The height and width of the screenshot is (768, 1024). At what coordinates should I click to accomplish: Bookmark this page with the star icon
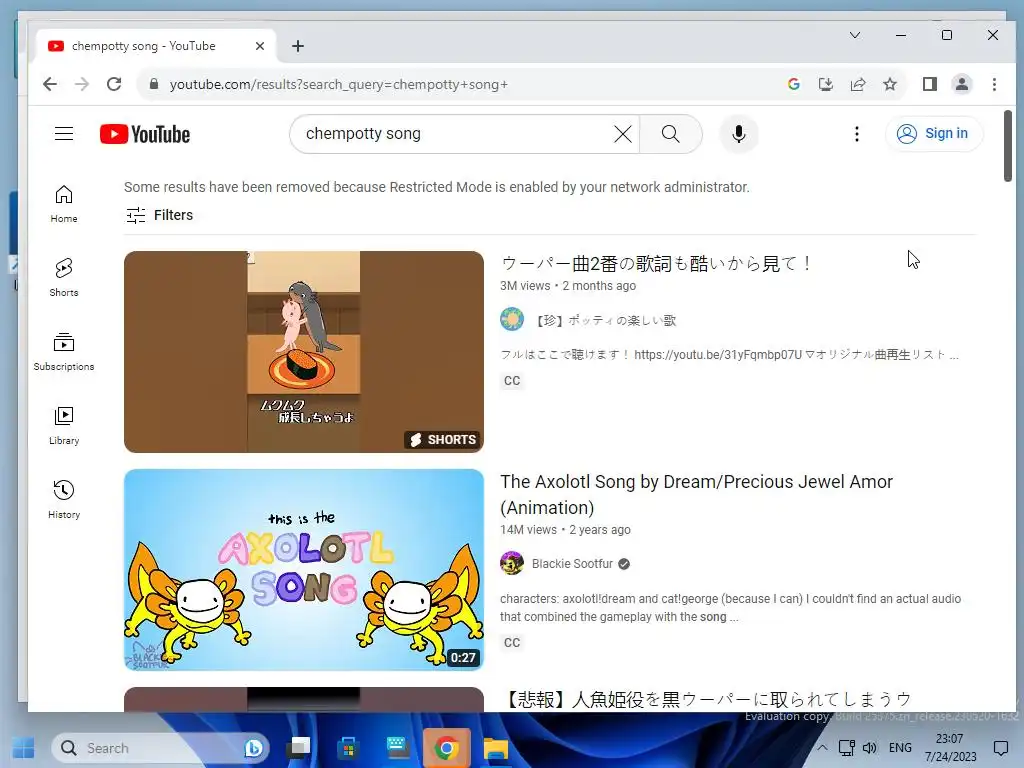[x=890, y=84]
